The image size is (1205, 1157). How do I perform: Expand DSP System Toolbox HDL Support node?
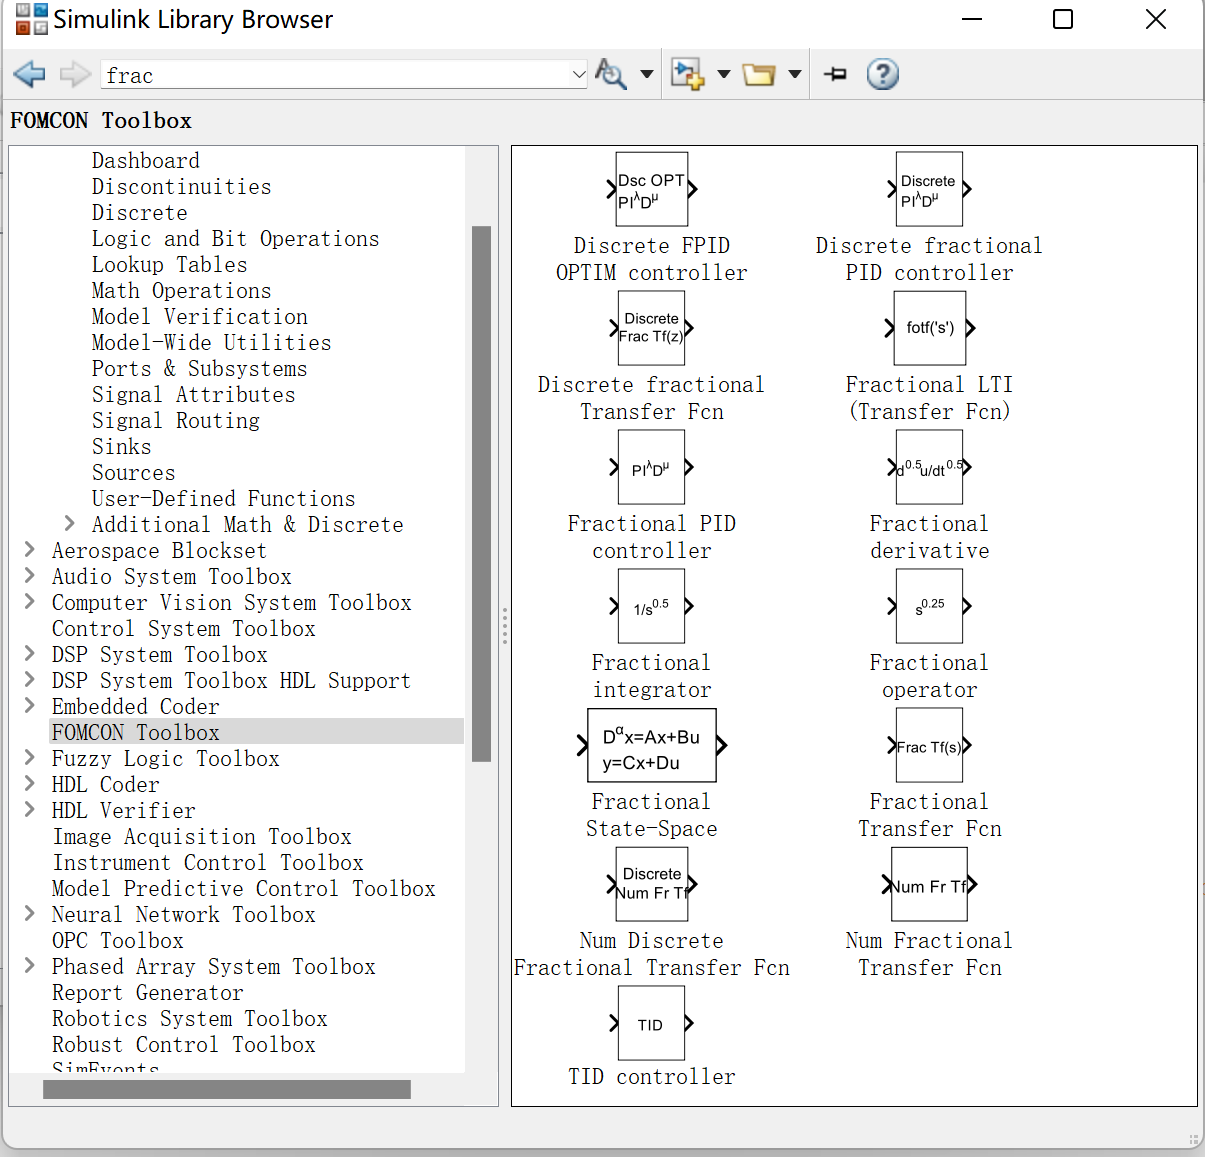tap(29, 679)
